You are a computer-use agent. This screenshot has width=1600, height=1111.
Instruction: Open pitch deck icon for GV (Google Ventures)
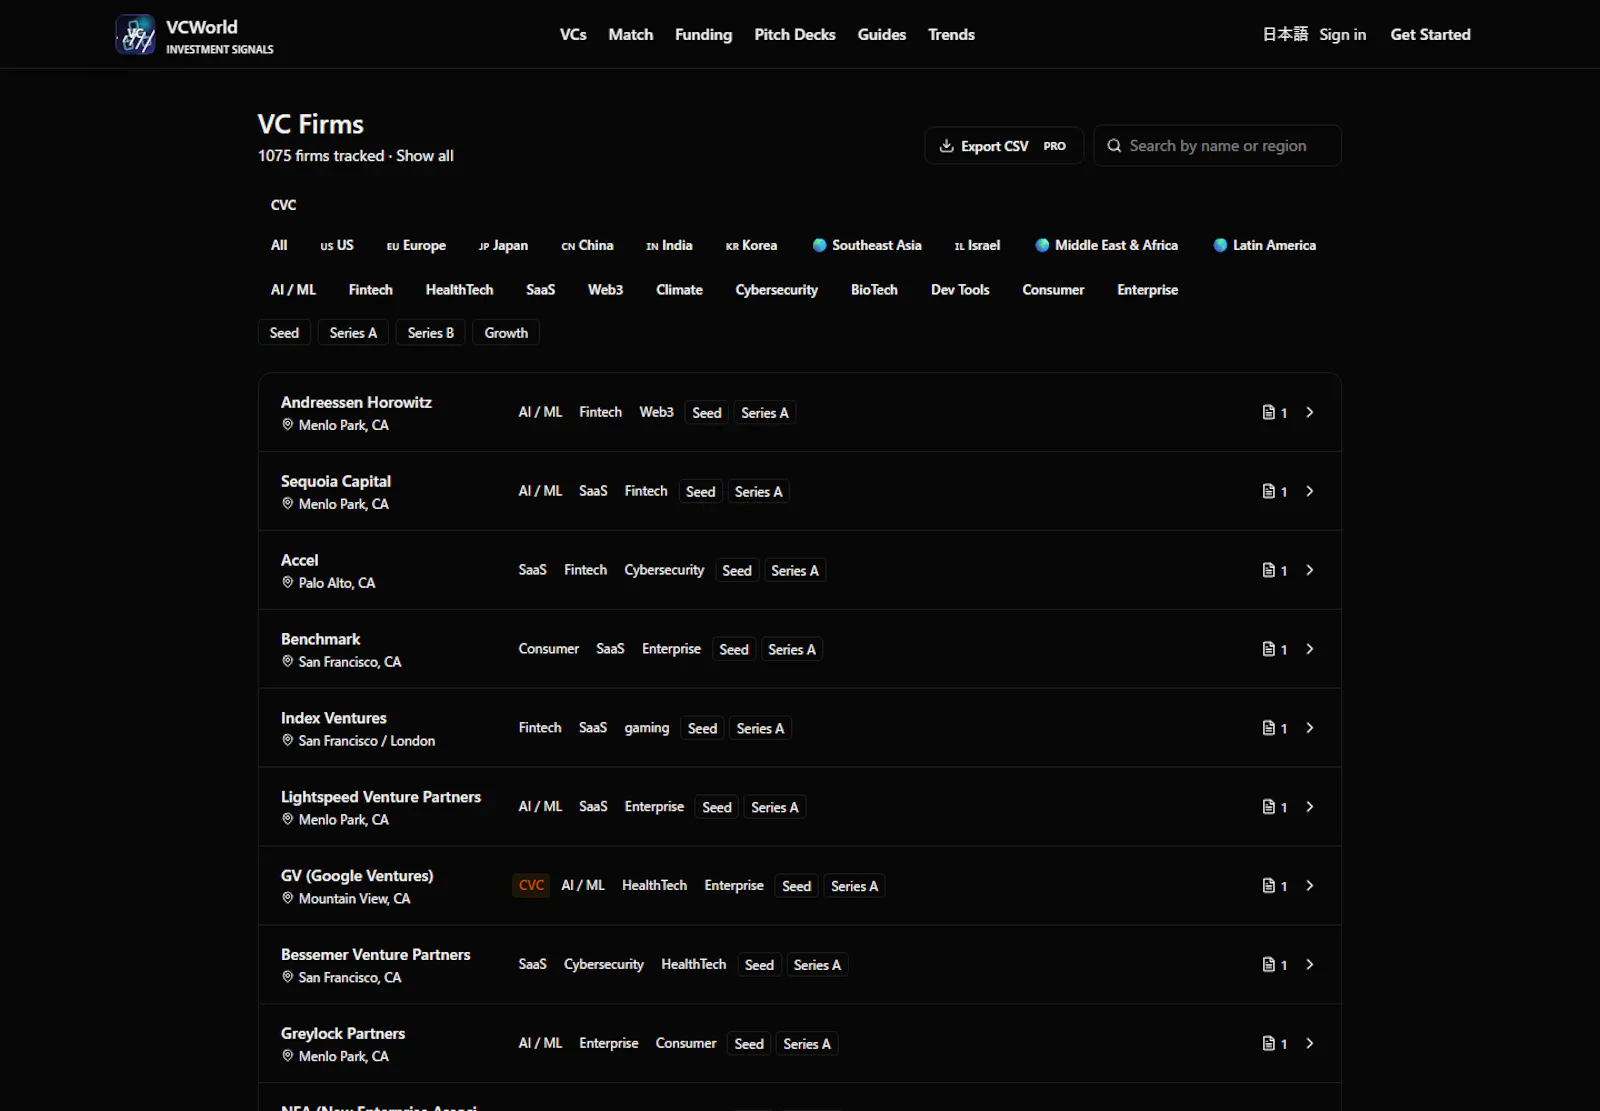(x=1268, y=886)
